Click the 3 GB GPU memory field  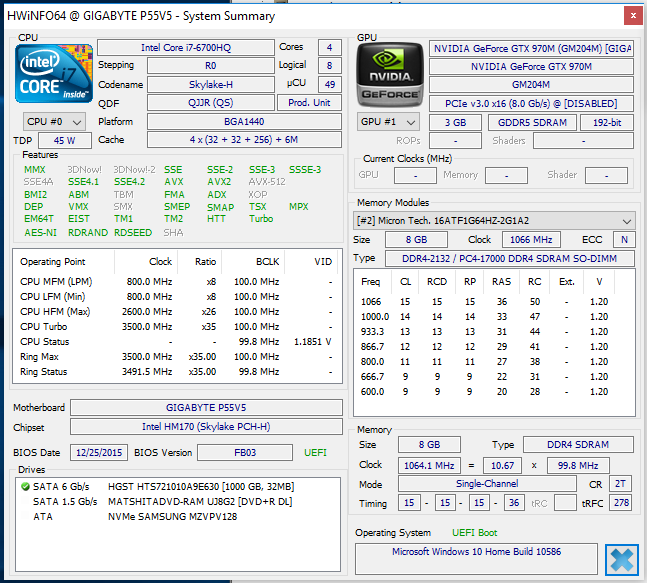point(455,123)
